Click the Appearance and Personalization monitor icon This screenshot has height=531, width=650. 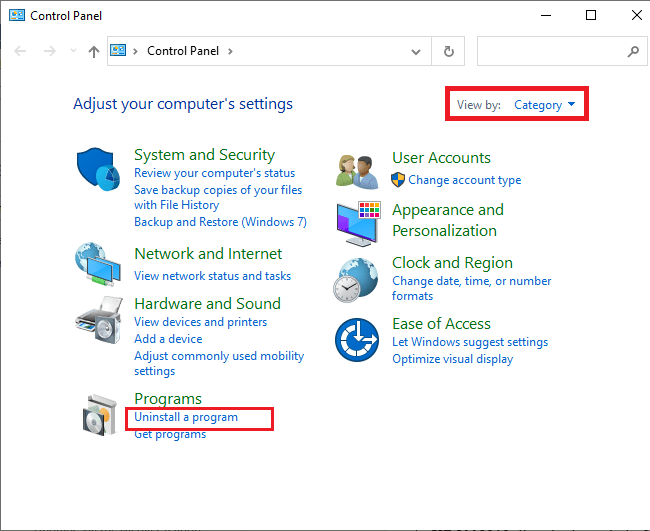click(358, 224)
